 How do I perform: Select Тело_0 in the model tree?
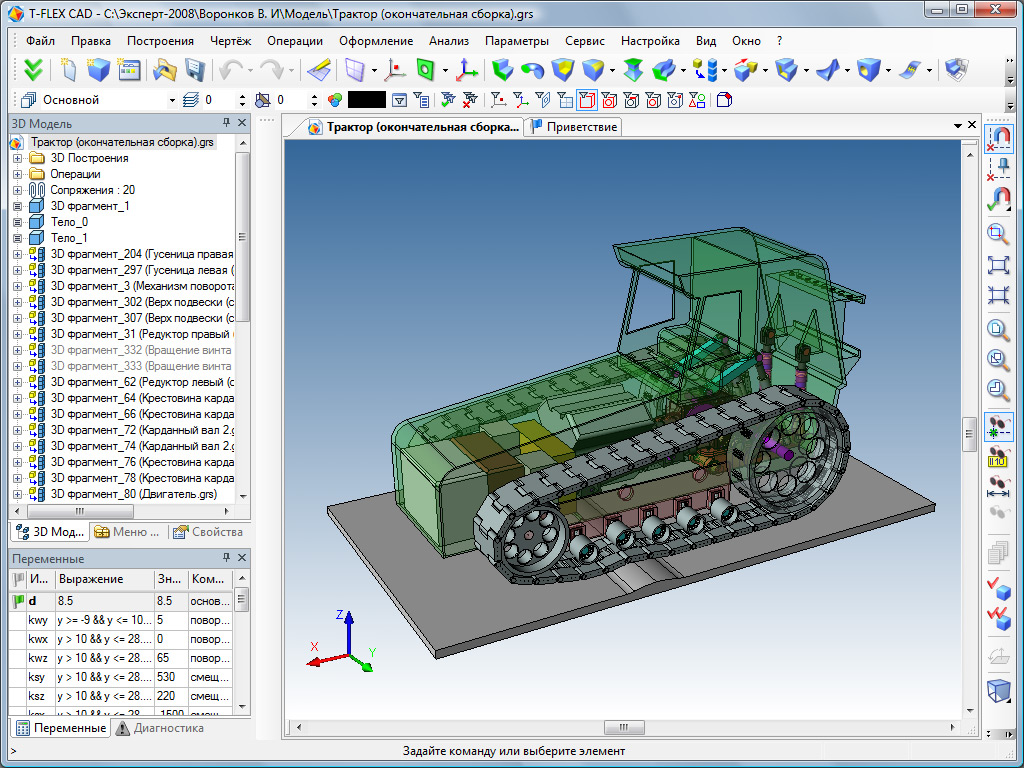click(69, 222)
